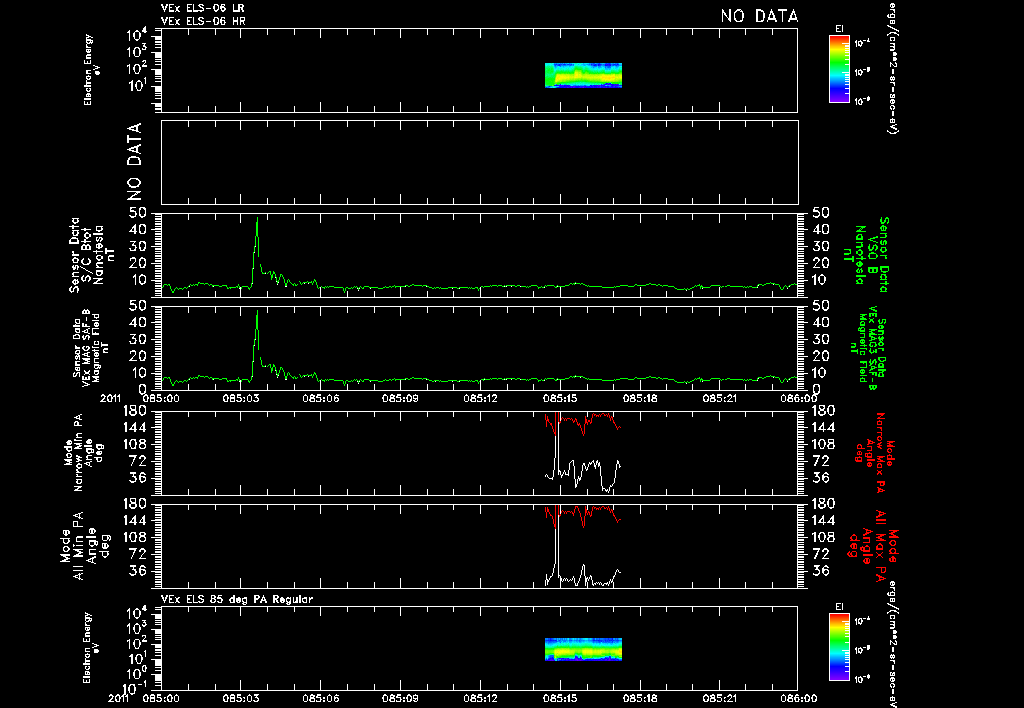This screenshot has width=1024, height=708.
Task: Click the red max trace in the All PA panel
Action: (x=581, y=515)
